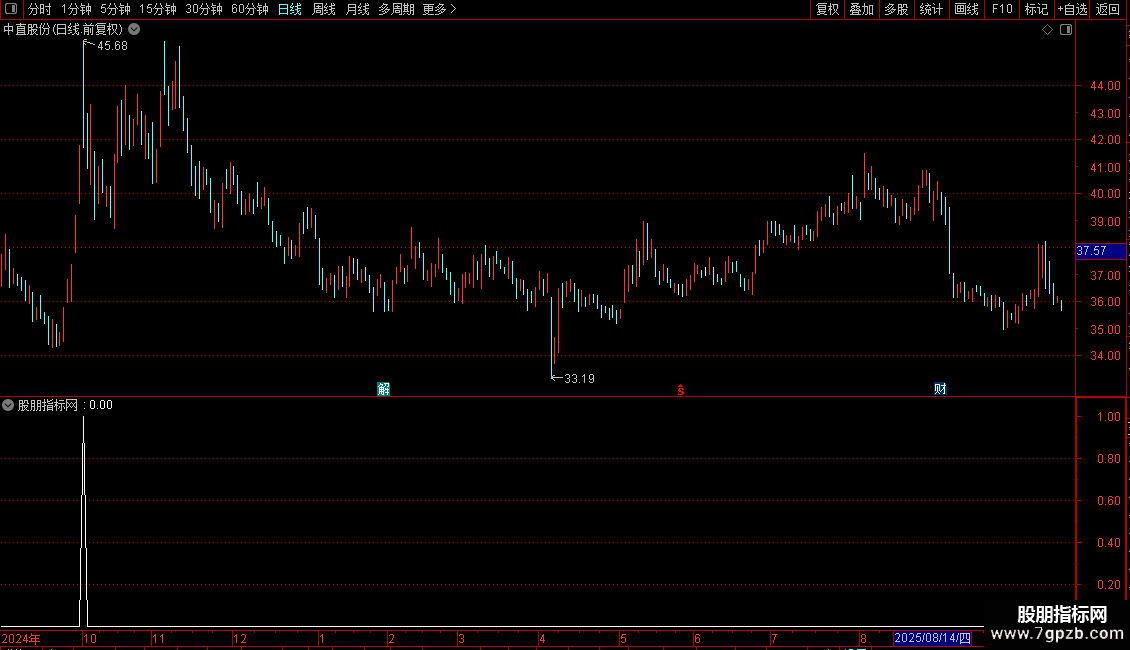Select the 1分钟 period tab
This screenshot has height=650, width=1130.
click(x=76, y=9)
